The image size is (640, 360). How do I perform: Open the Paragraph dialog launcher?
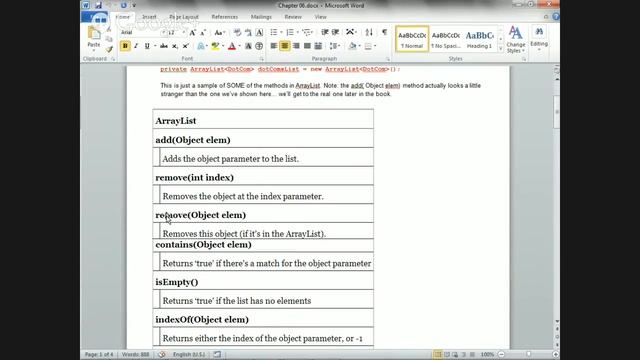388,59
